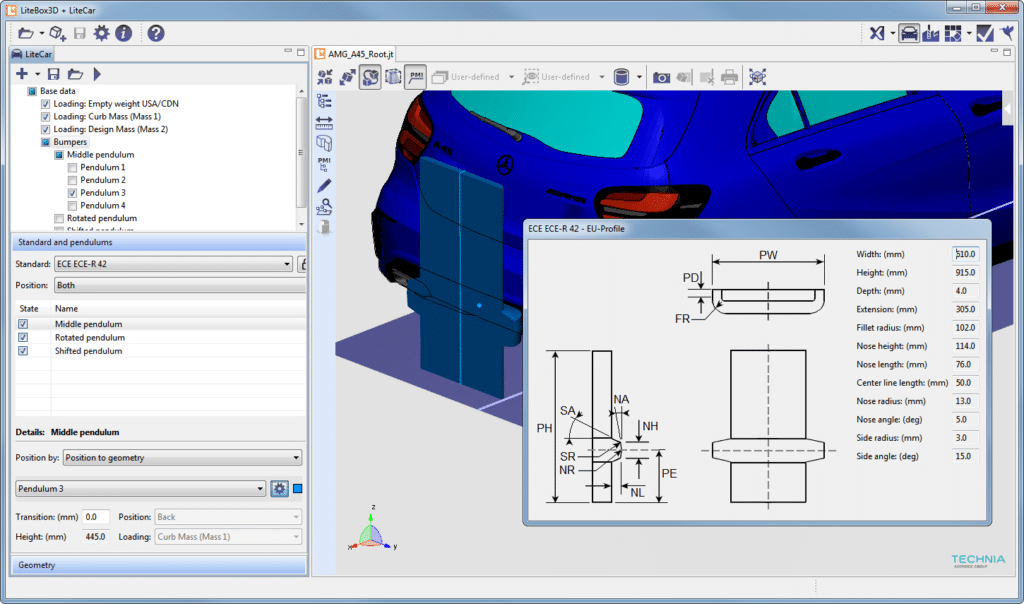Open the cylinder render style dropdown arrow
The height and width of the screenshot is (604, 1024).
coord(639,77)
